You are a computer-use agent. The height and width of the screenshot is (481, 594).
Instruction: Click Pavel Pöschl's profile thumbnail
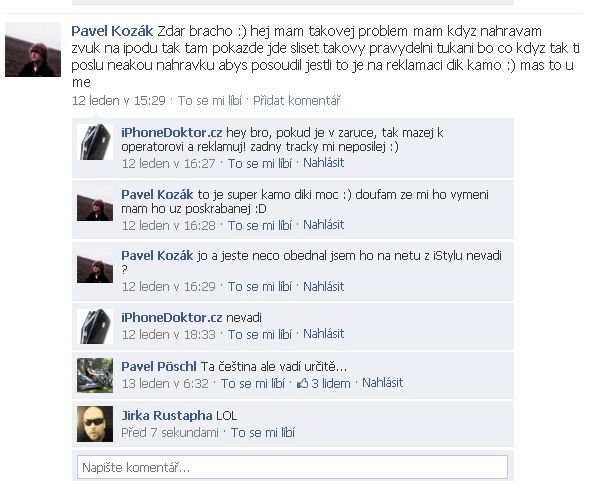coord(95,375)
